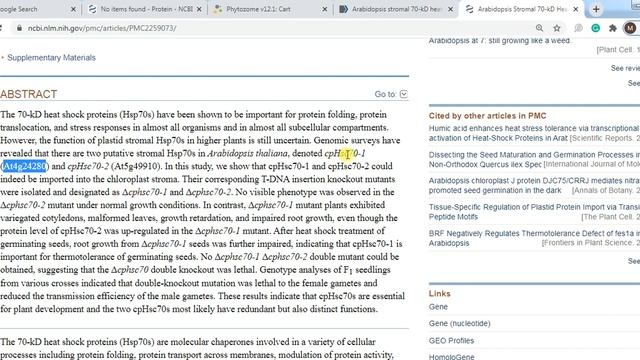Click the ABSTRACT heading
This screenshot has width=640, height=360.
(29, 94)
